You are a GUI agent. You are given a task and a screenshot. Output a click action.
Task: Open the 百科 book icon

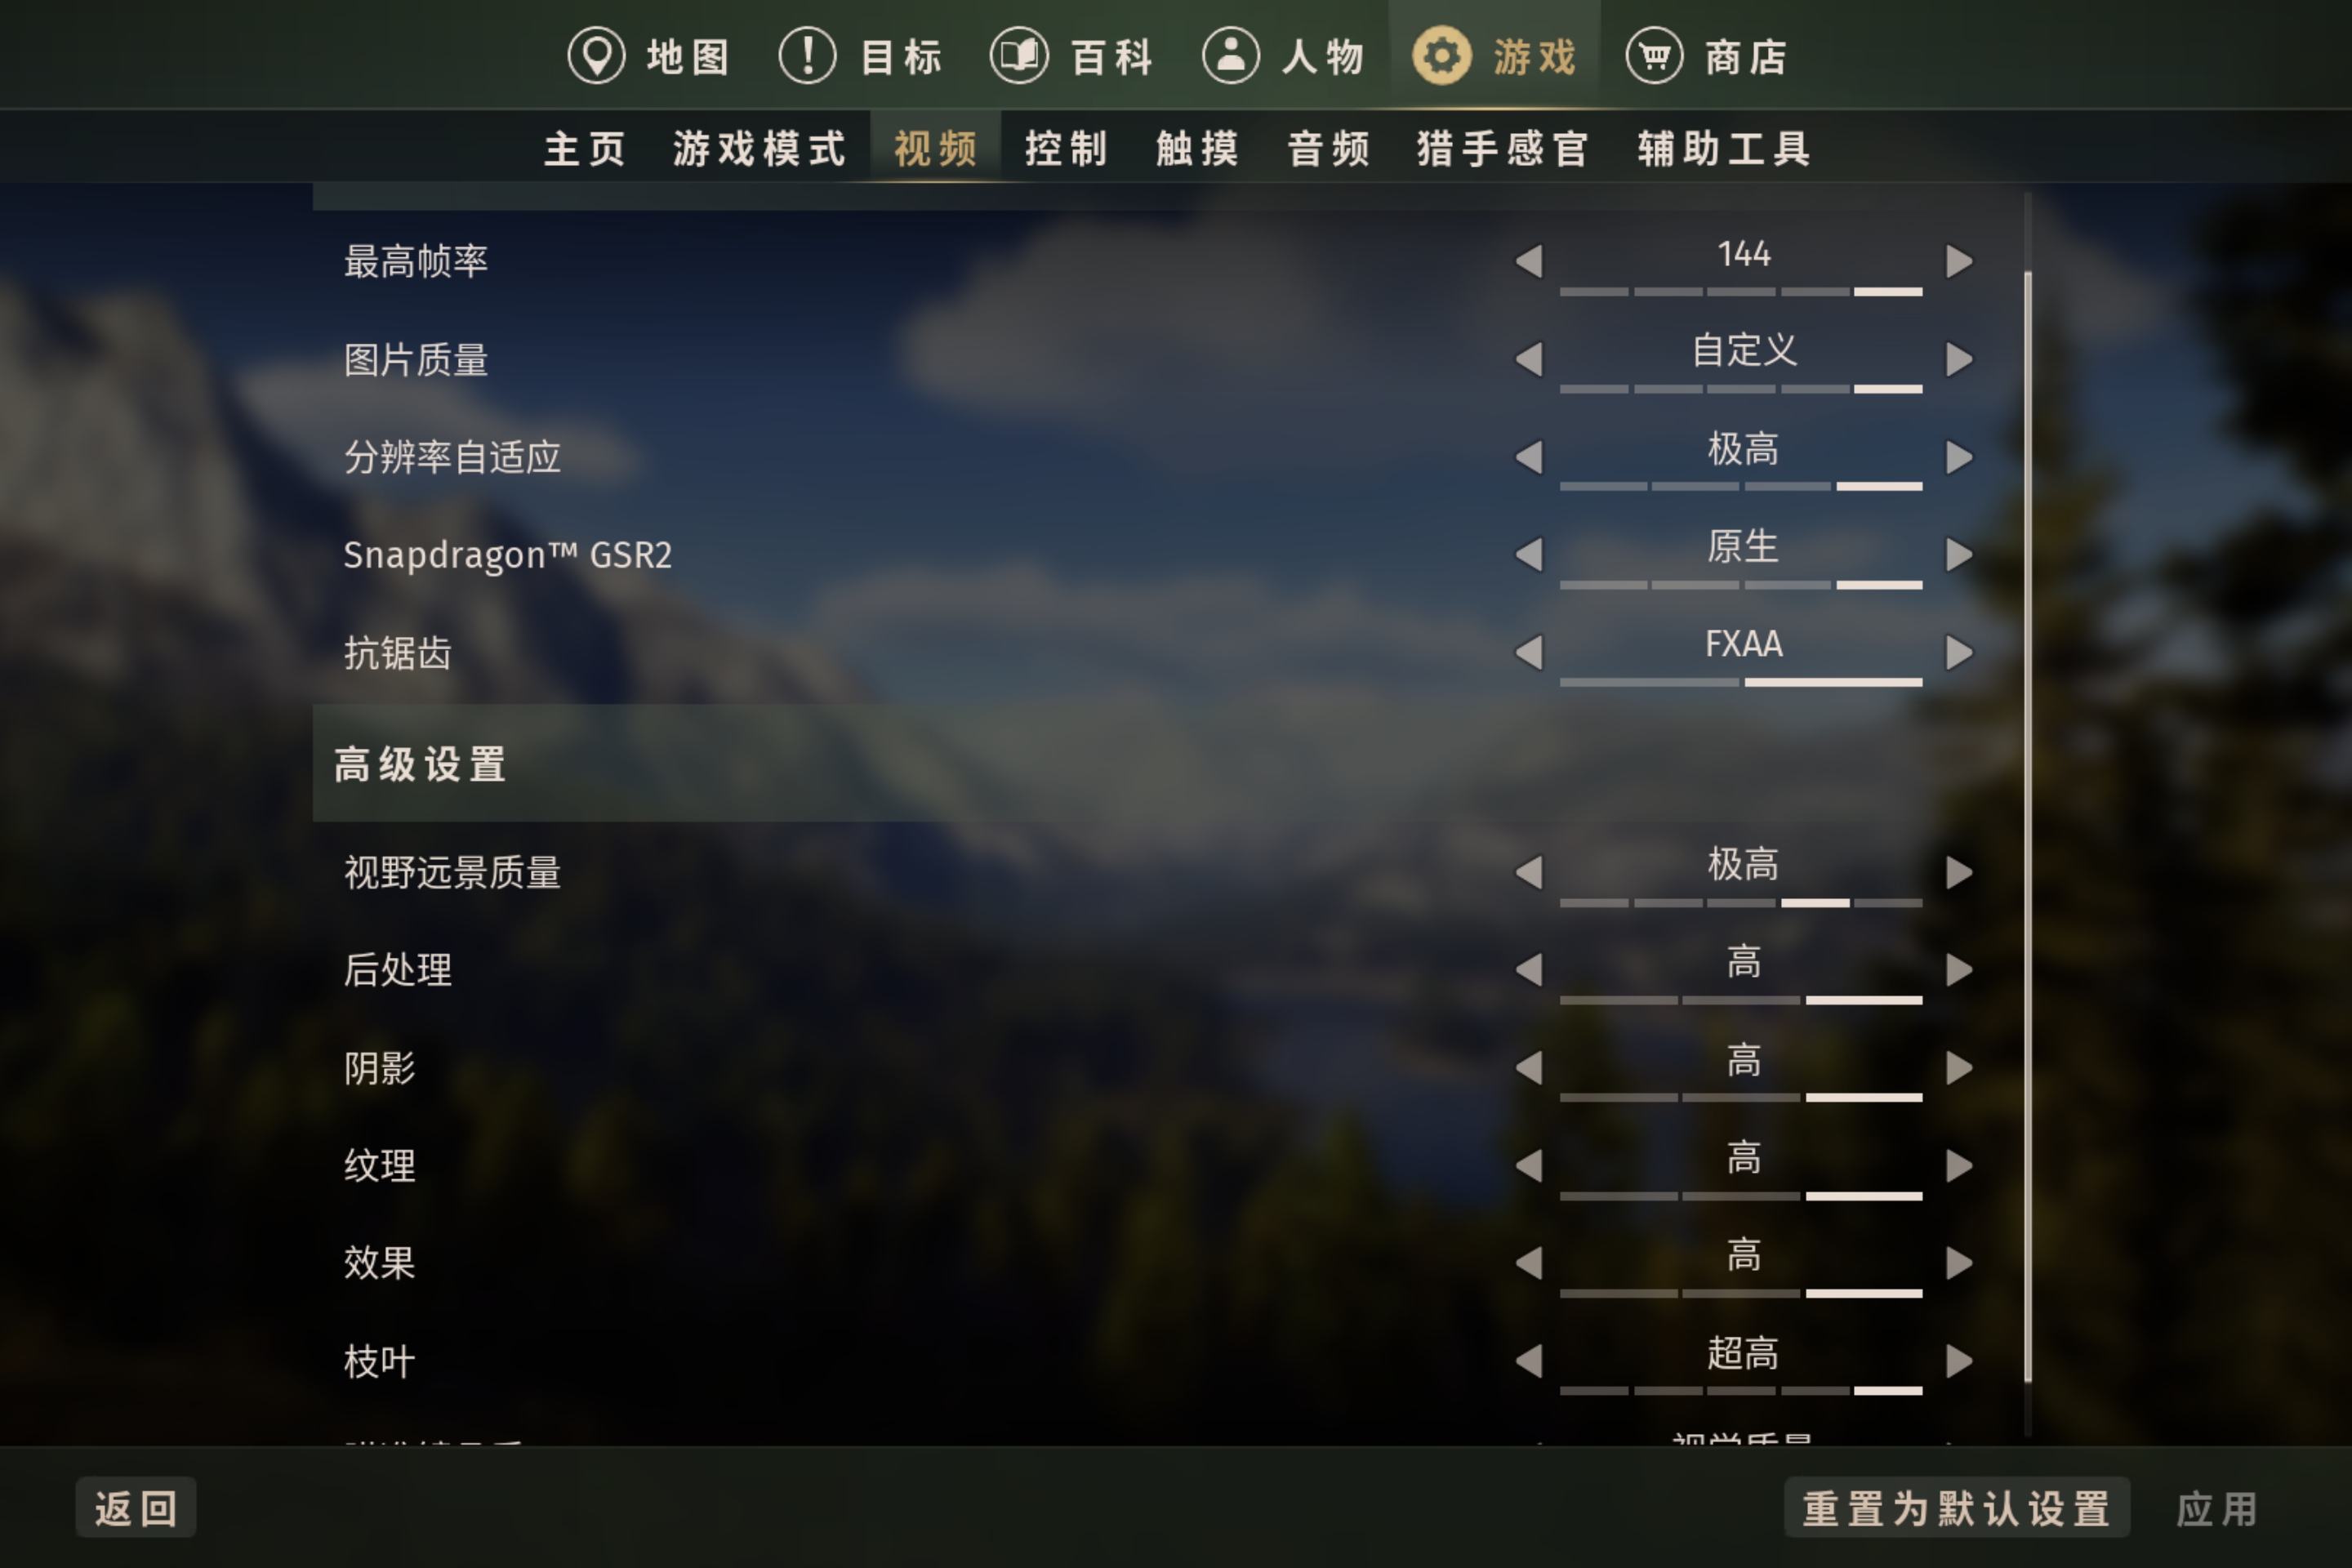[1019, 56]
